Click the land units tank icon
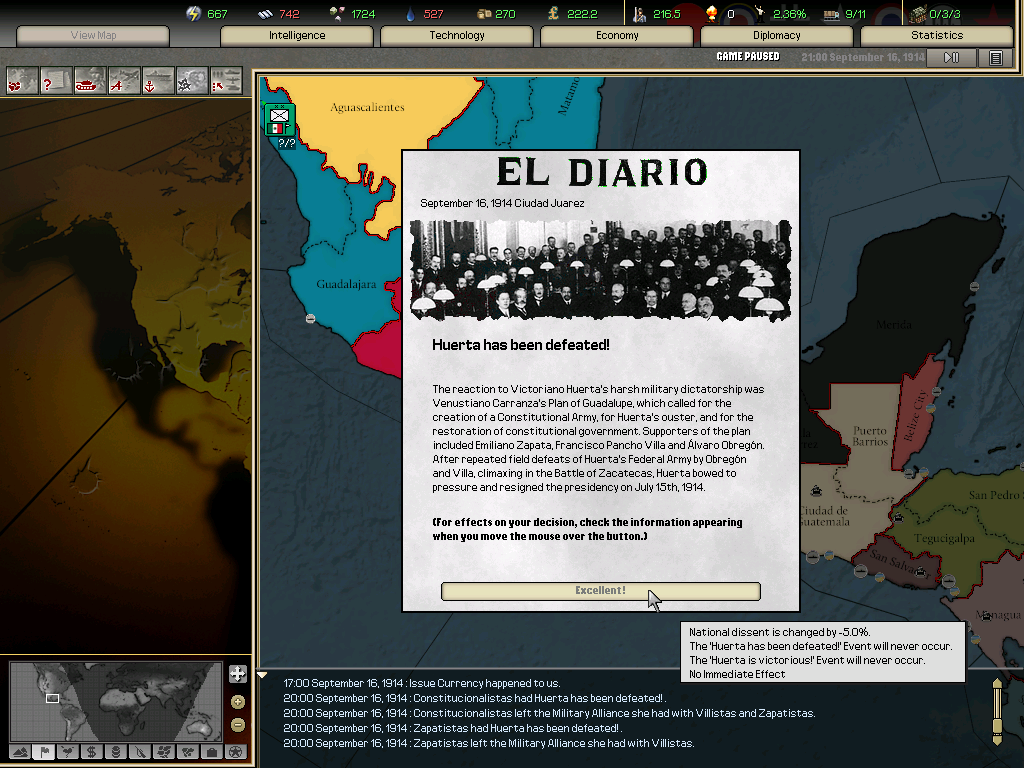Viewport: 1024px width, 768px height. click(90, 81)
